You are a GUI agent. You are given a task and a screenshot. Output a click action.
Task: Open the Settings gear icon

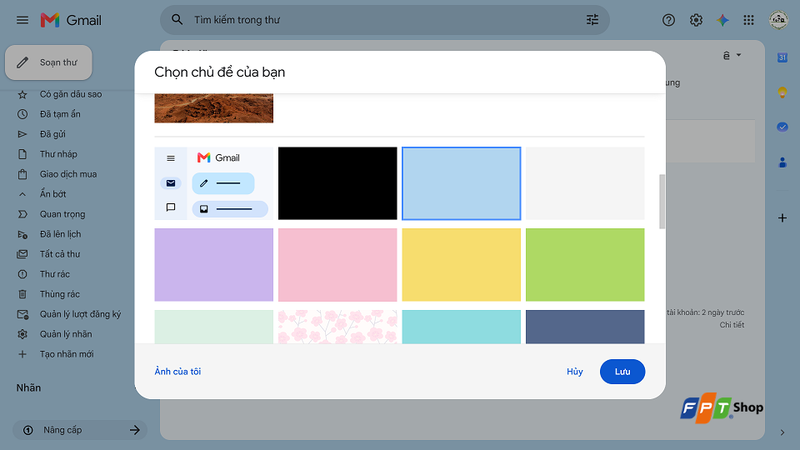[696, 20]
